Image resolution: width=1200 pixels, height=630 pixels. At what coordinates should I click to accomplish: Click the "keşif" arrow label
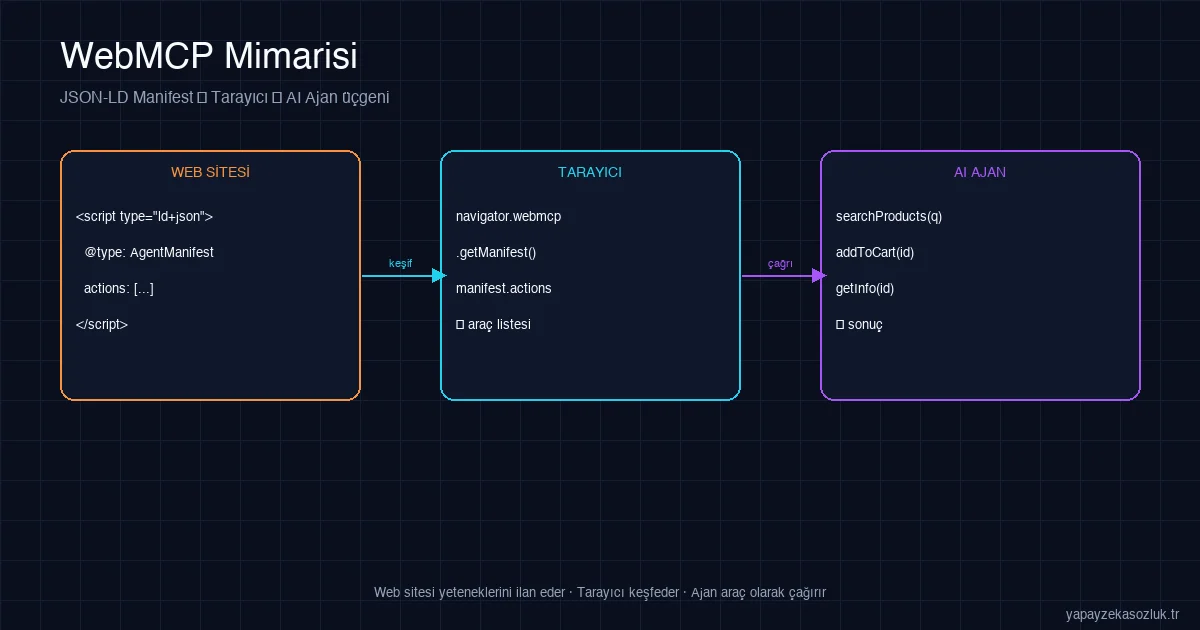pos(400,263)
